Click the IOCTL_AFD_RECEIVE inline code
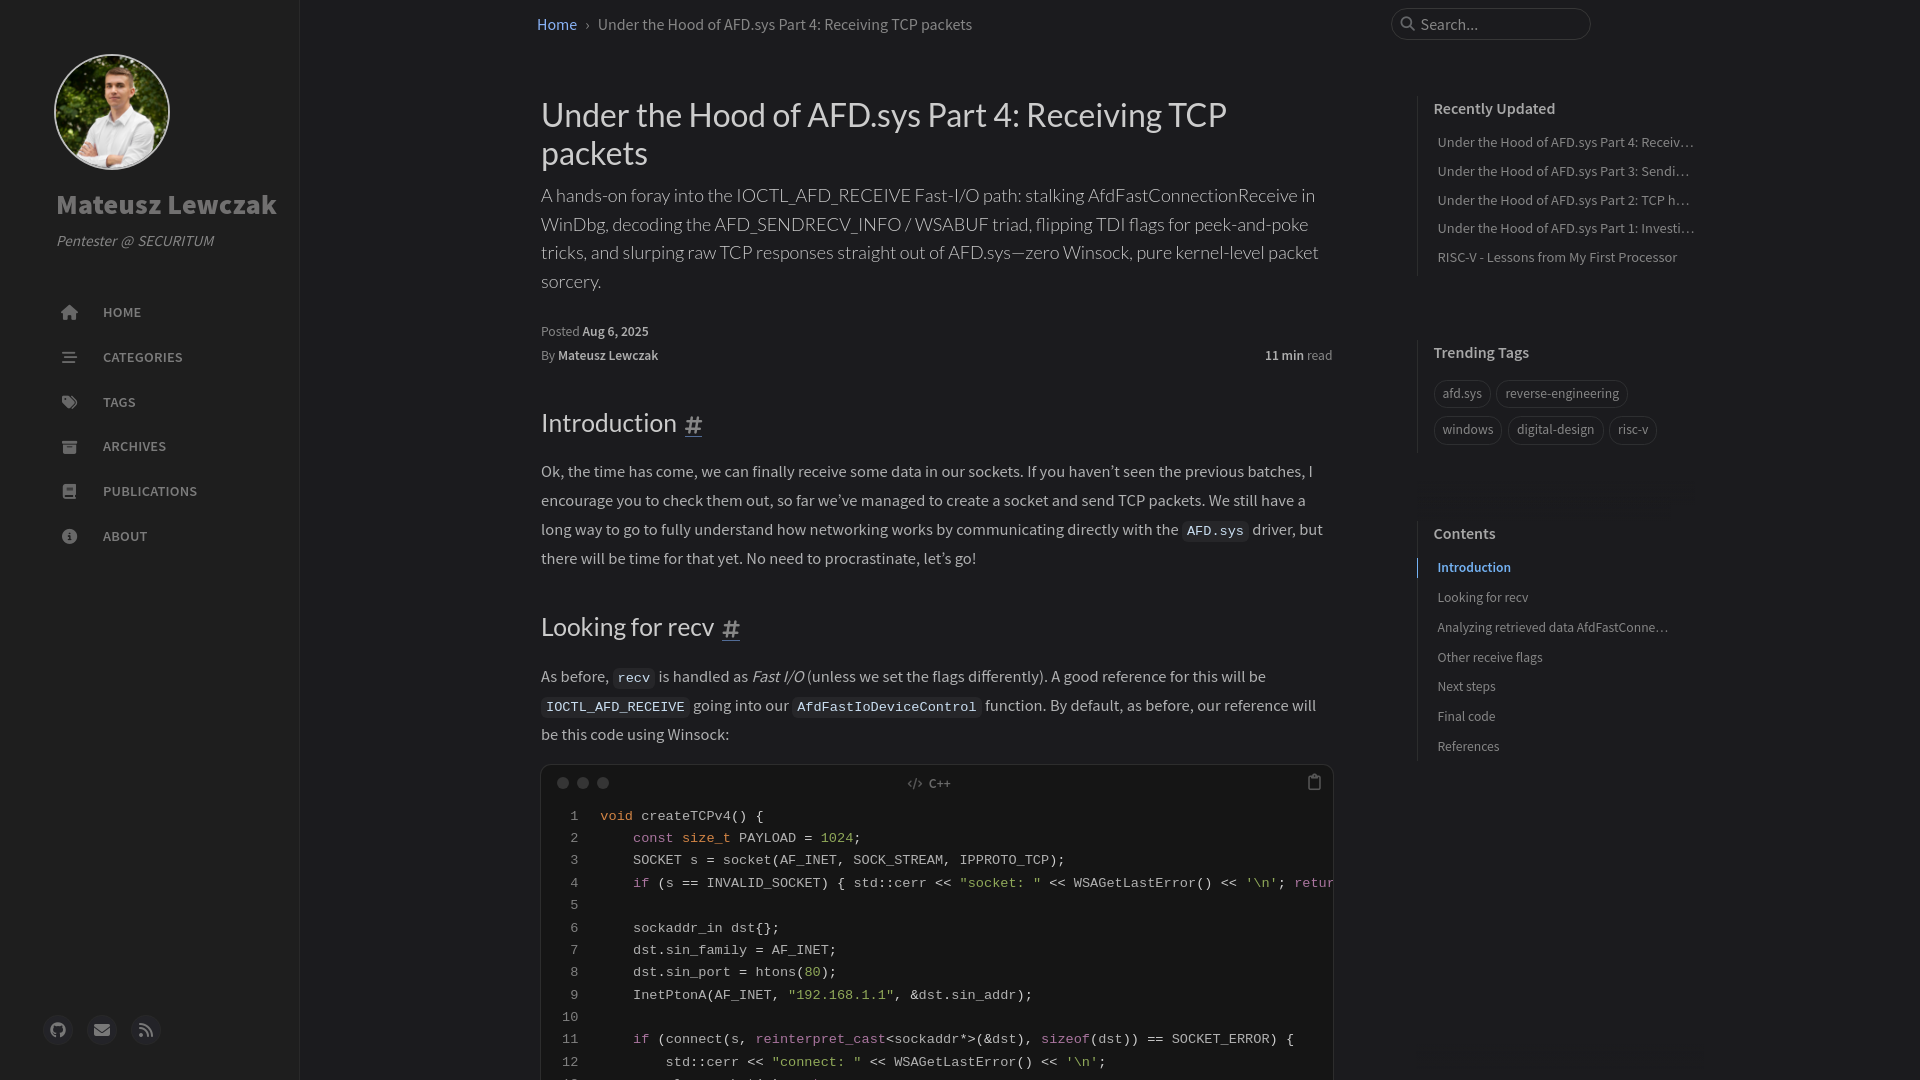The image size is (1920, 1080). click(615, 707)
